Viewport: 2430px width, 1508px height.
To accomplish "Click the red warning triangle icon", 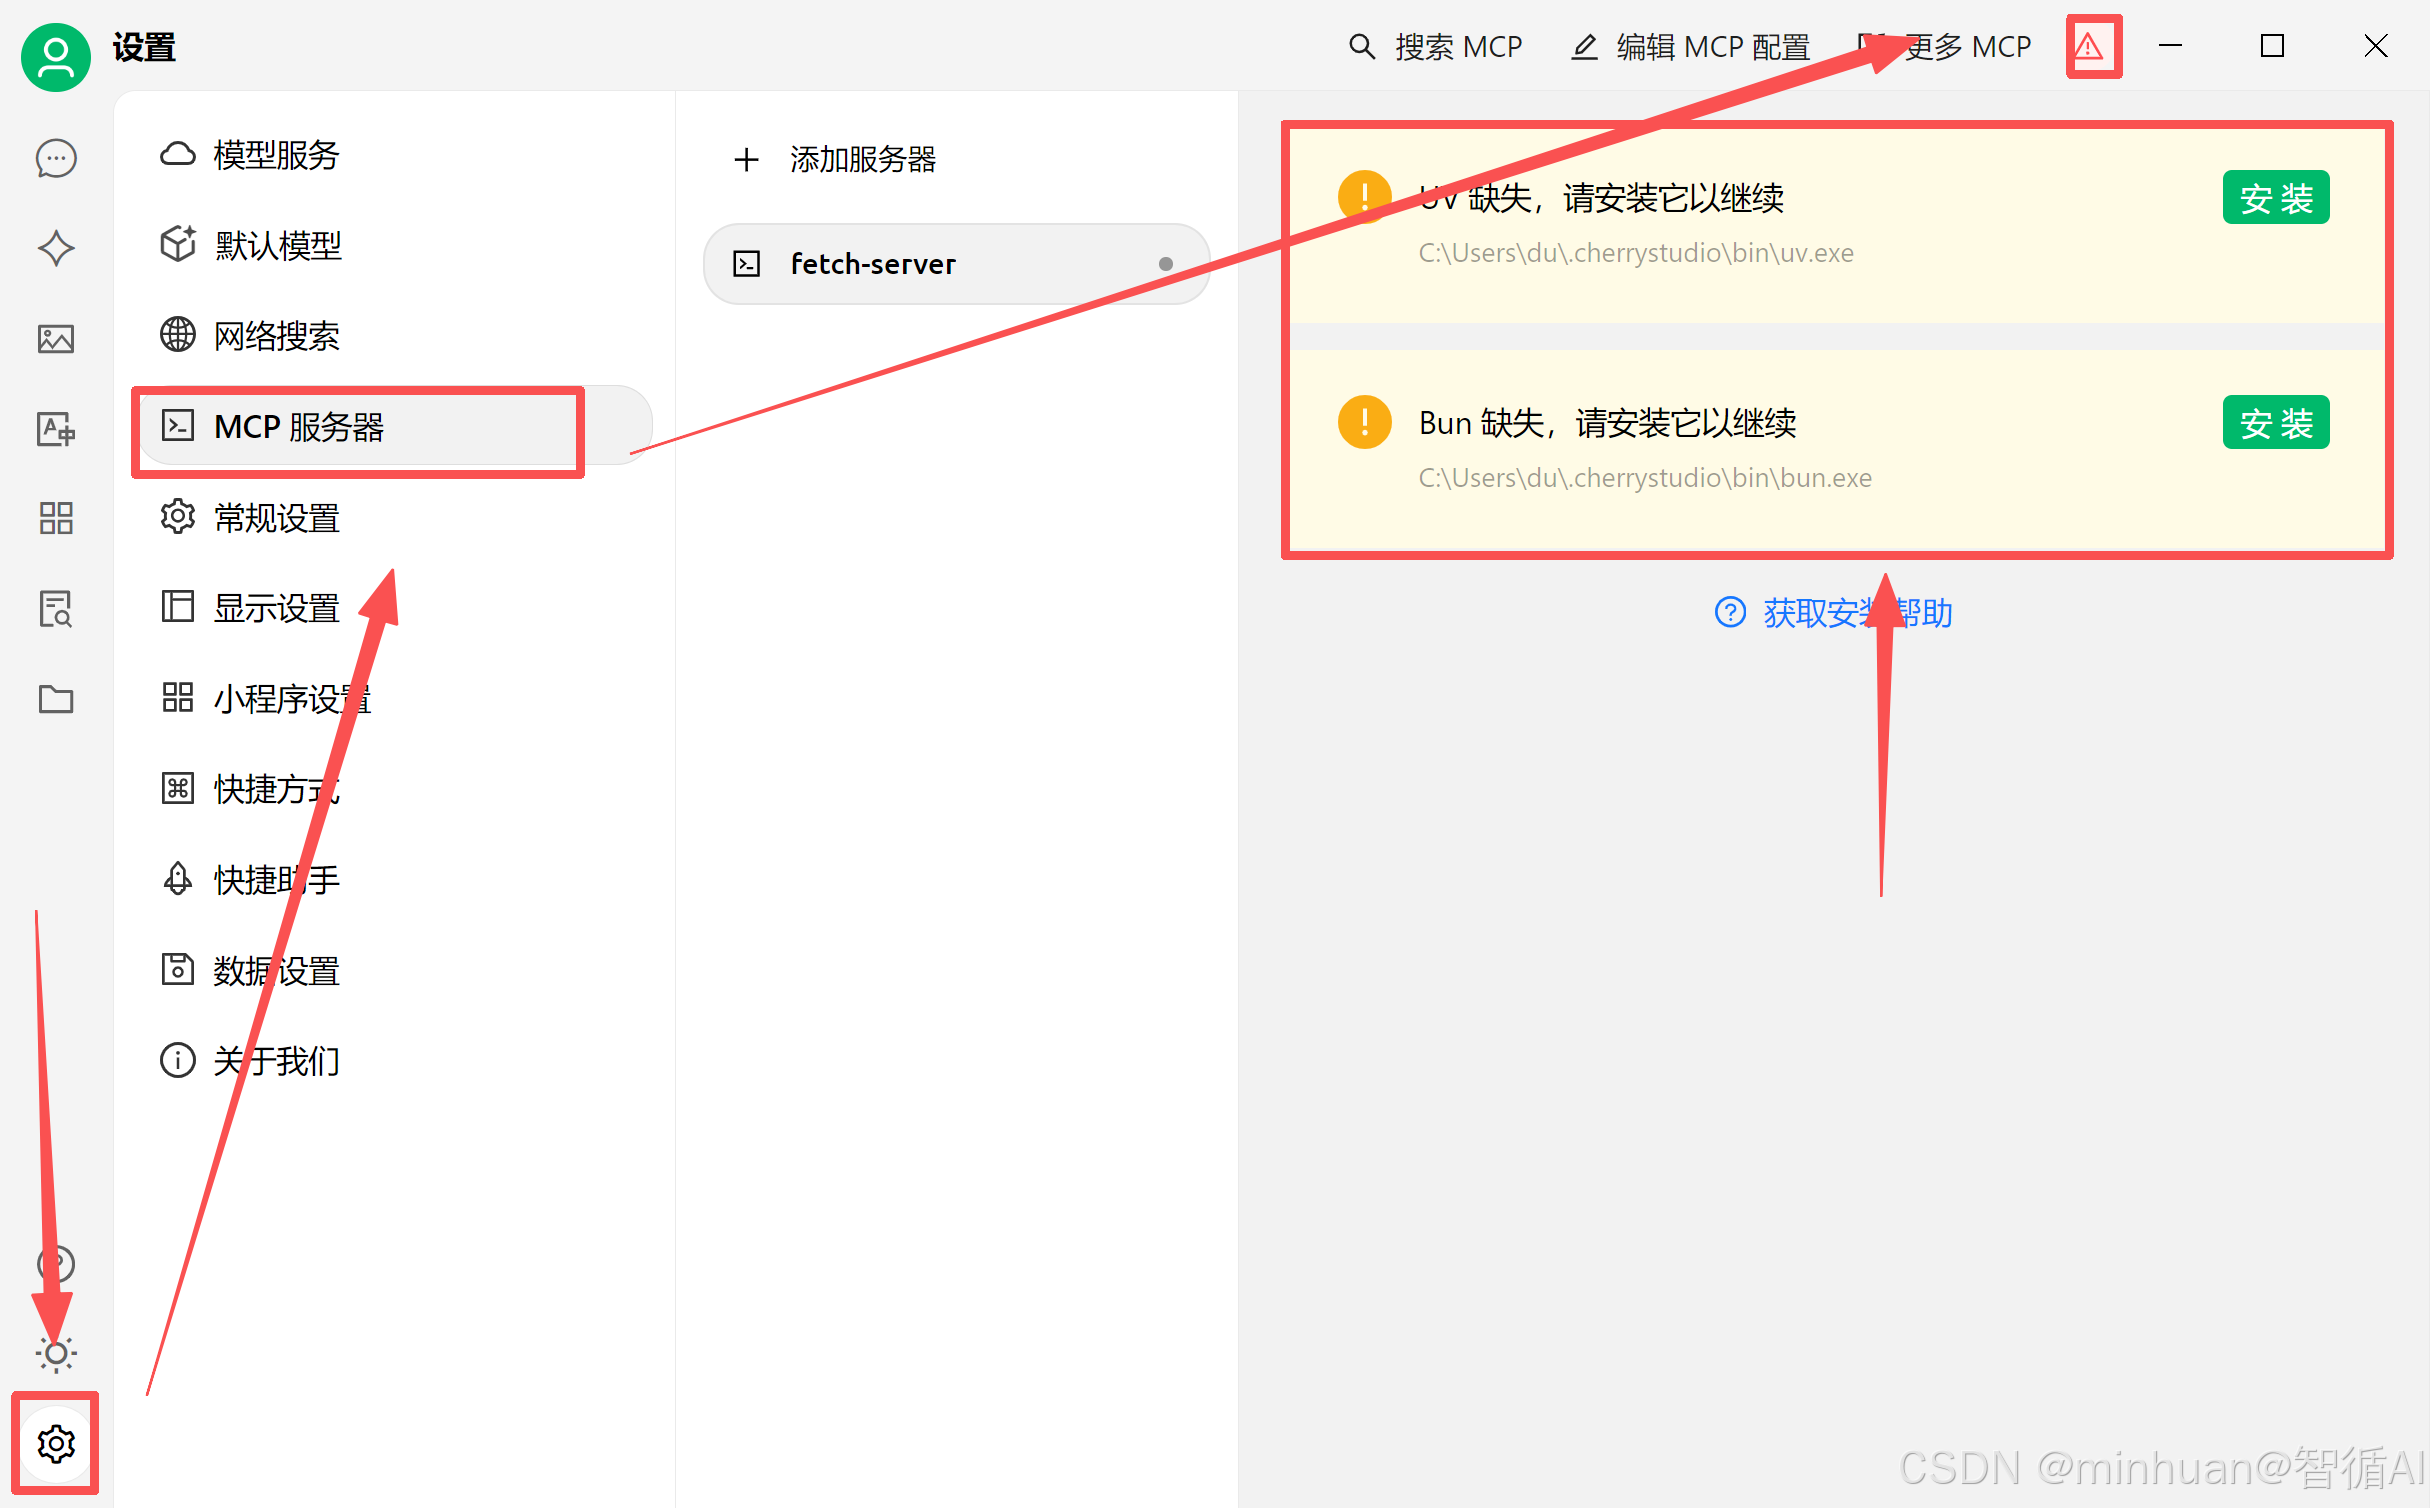I will tap(2090, 47).
